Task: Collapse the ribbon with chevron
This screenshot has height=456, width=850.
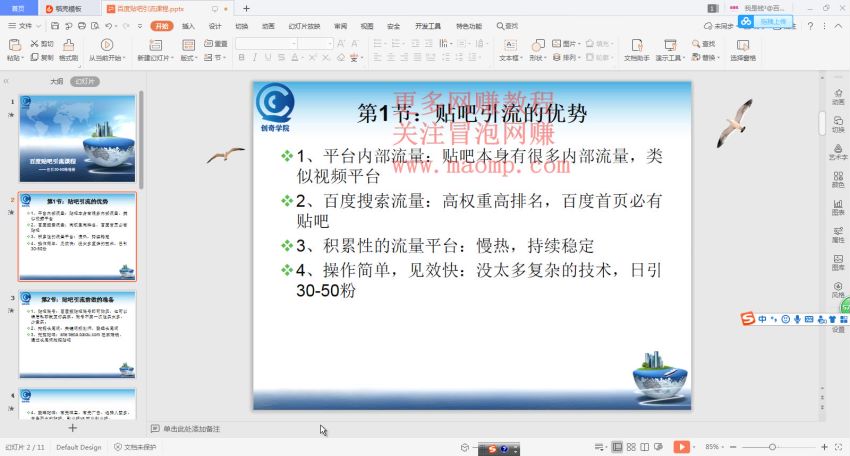Action: click(839, 26)
